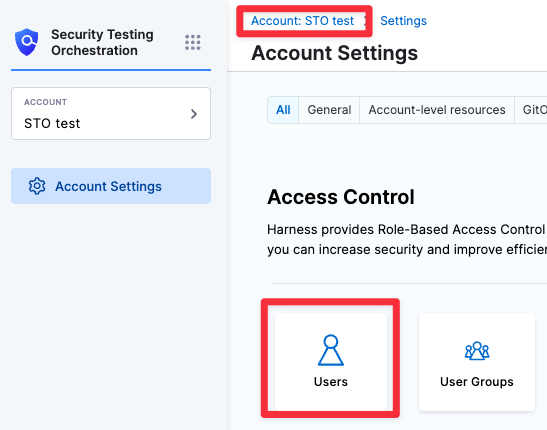The width and height of the screenshot is (547, 430).
Task: Open the module switcher grid icon
Action: 193,43
